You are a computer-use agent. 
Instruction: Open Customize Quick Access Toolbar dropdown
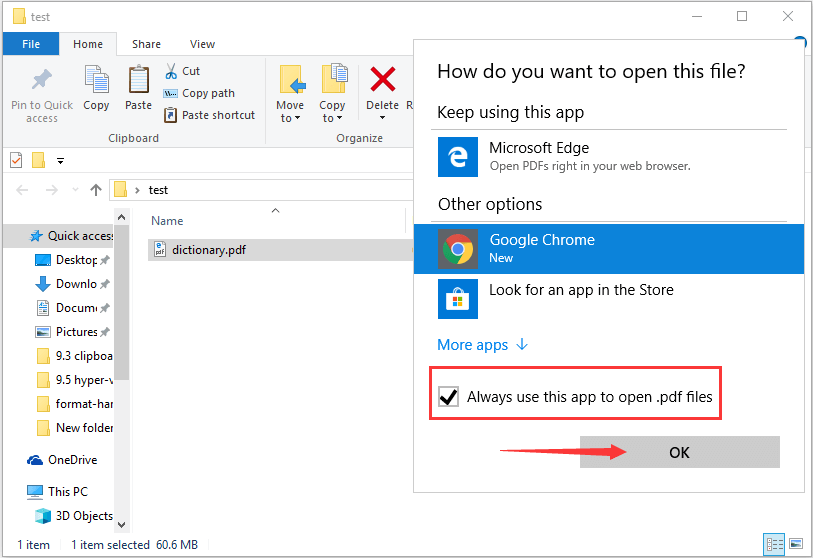[x=61, y=161]
